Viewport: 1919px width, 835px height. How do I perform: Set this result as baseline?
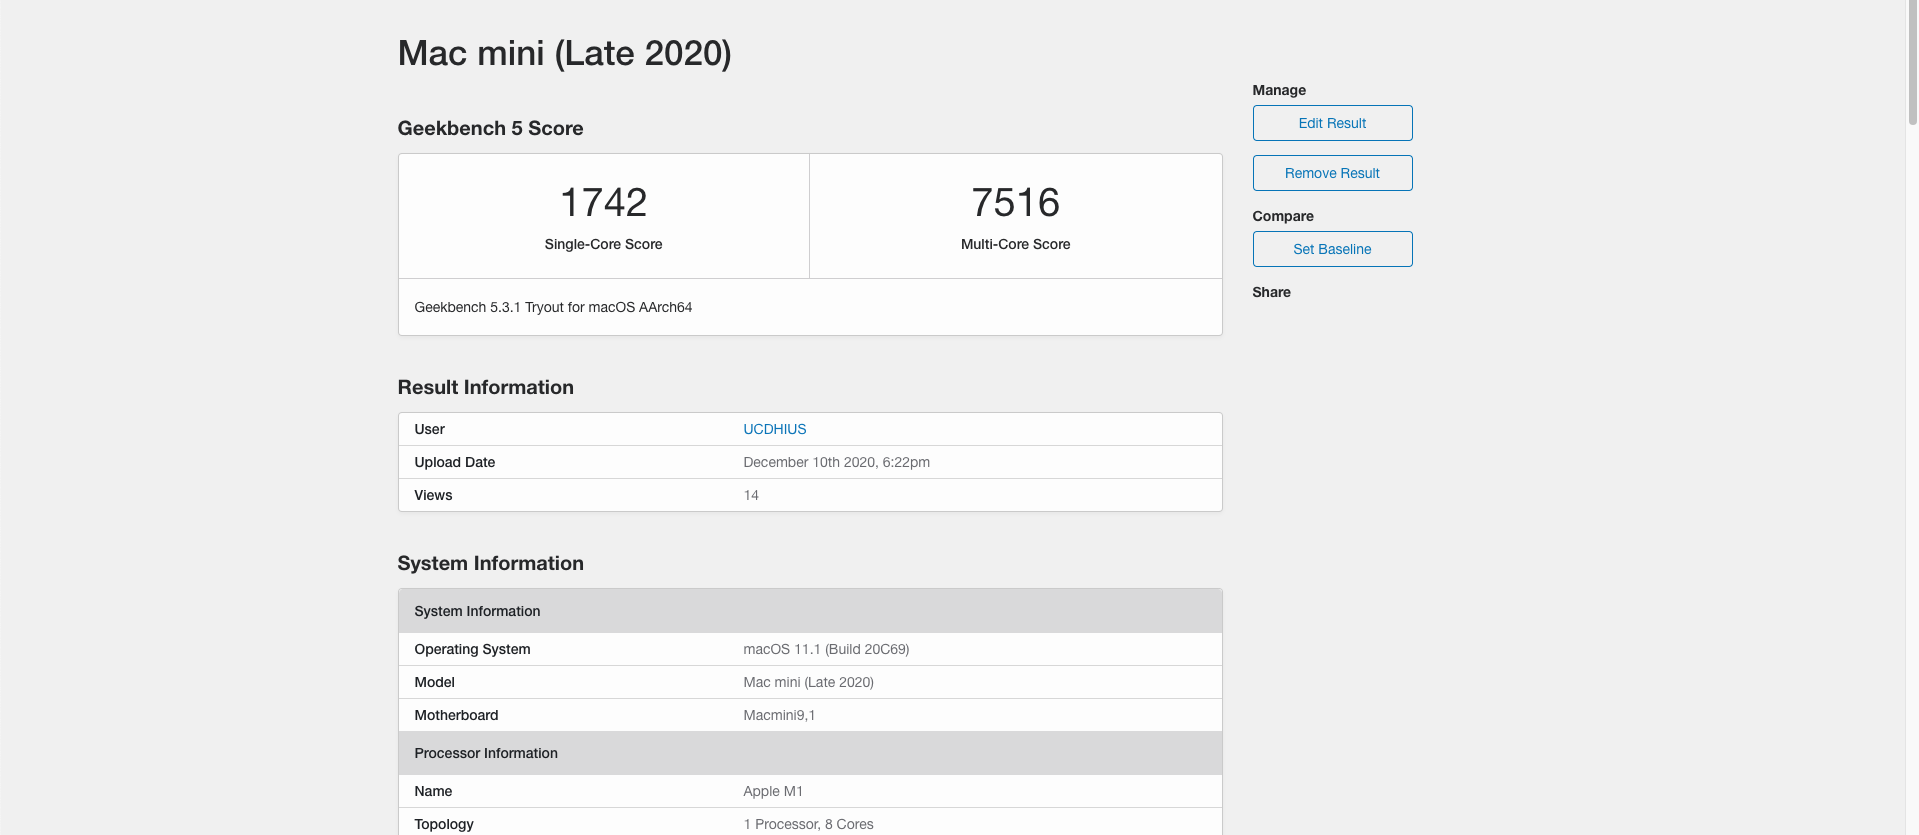click(x=1332, y=249)
